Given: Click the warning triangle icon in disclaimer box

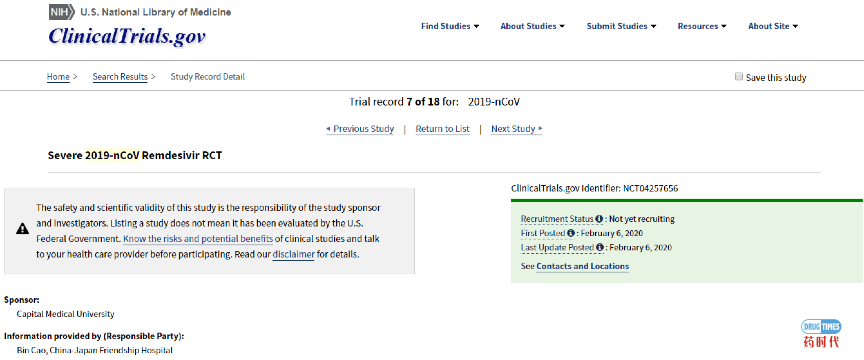Looking at the screenshot, I should click(x=23, y=229).
